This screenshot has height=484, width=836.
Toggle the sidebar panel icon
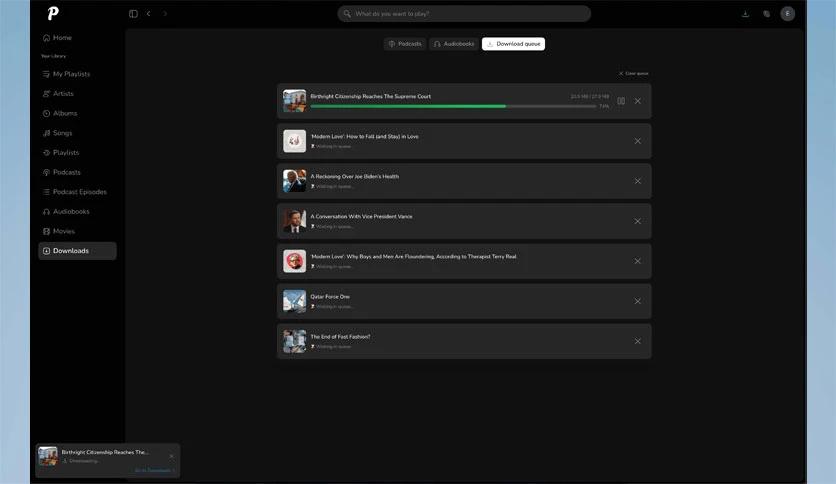point(133,14)
